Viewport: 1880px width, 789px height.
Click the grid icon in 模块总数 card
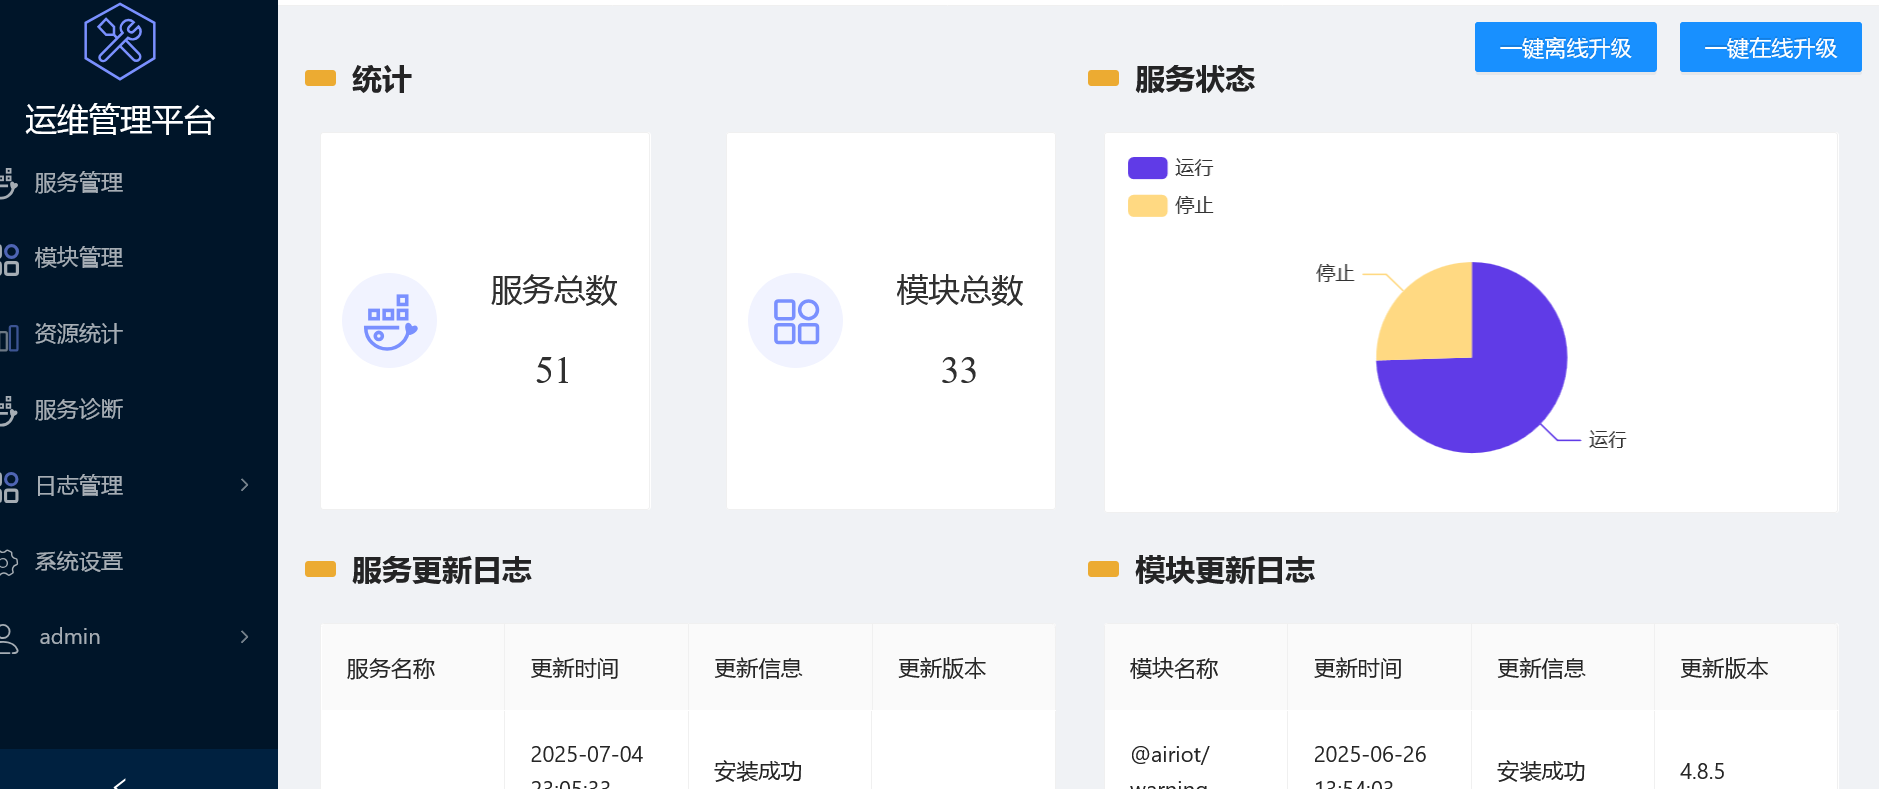[x=796, y=321]
